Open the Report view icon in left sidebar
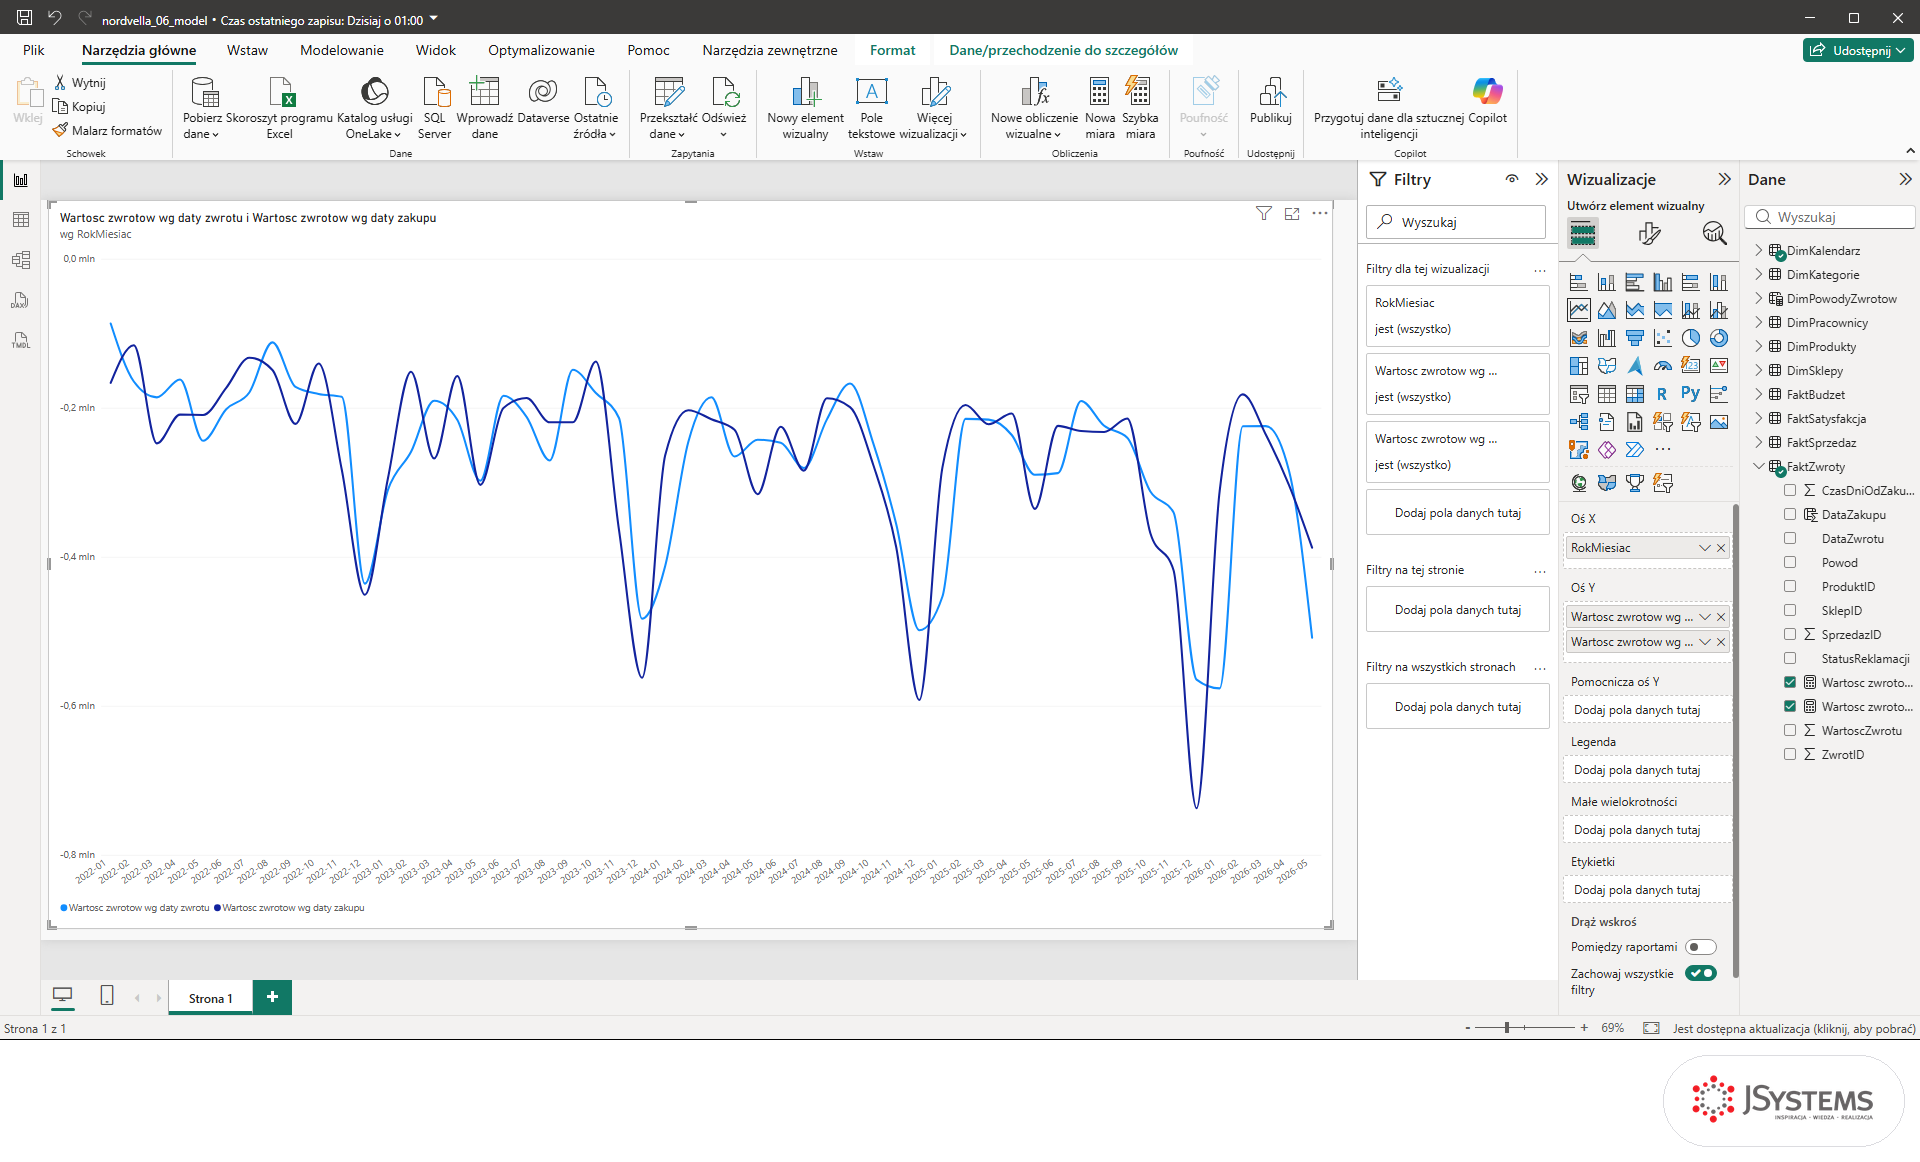Image resolution: width=1920 pixels, height=1162 pixels. pos(20,180)
